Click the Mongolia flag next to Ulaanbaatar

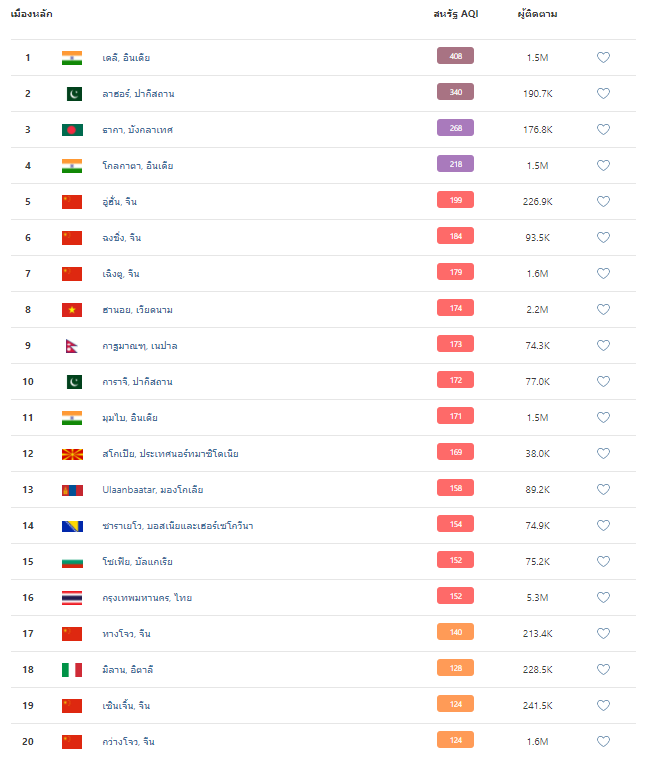[x=72, y=490]
